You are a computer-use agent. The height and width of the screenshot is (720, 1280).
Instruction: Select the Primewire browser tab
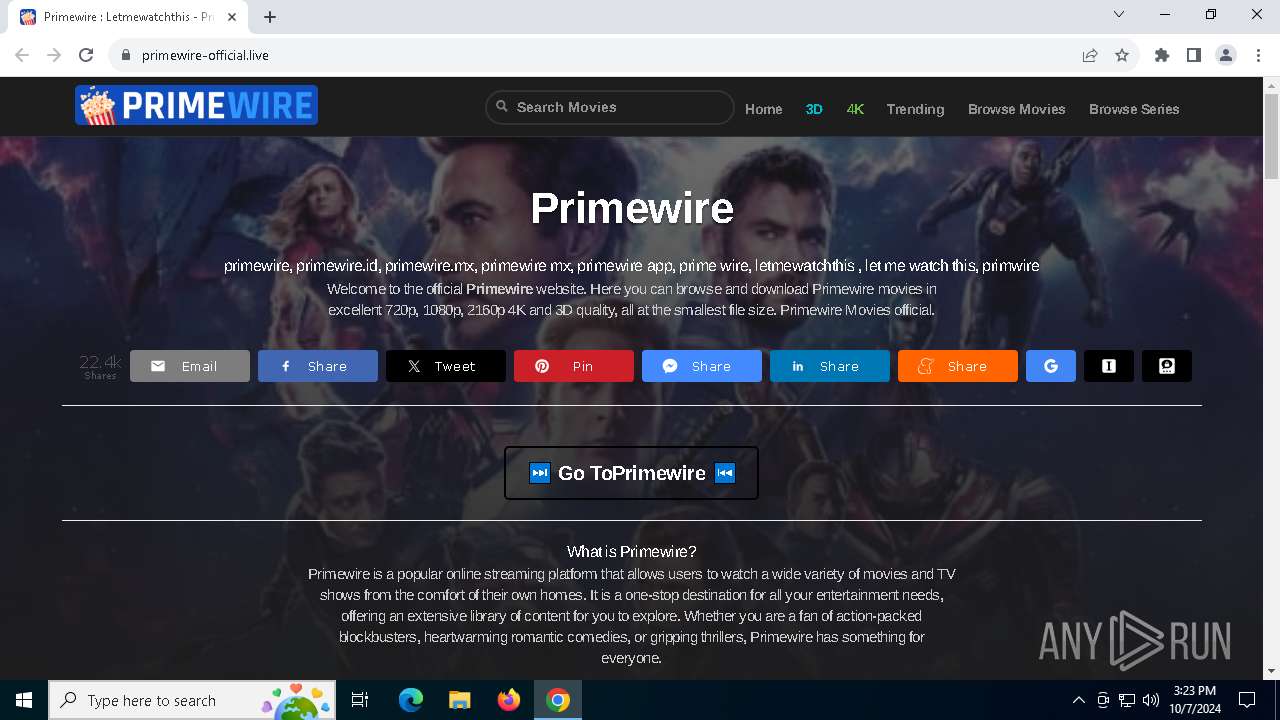(128, 17)
